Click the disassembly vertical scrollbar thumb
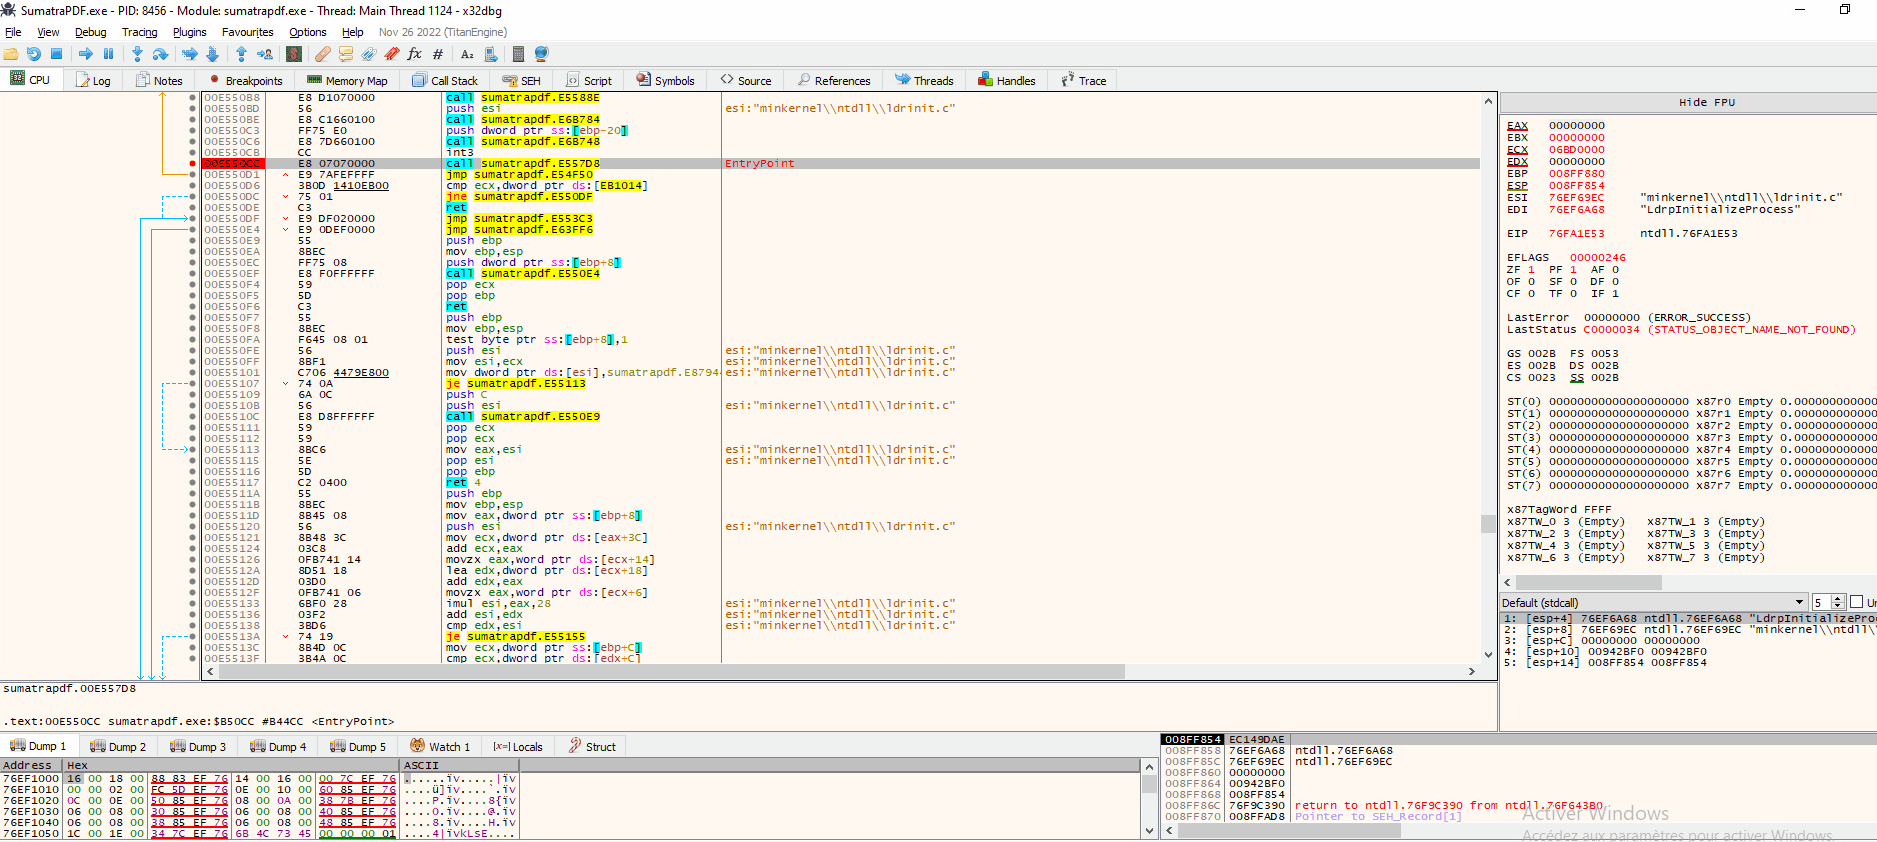 tap(1488, 524)
